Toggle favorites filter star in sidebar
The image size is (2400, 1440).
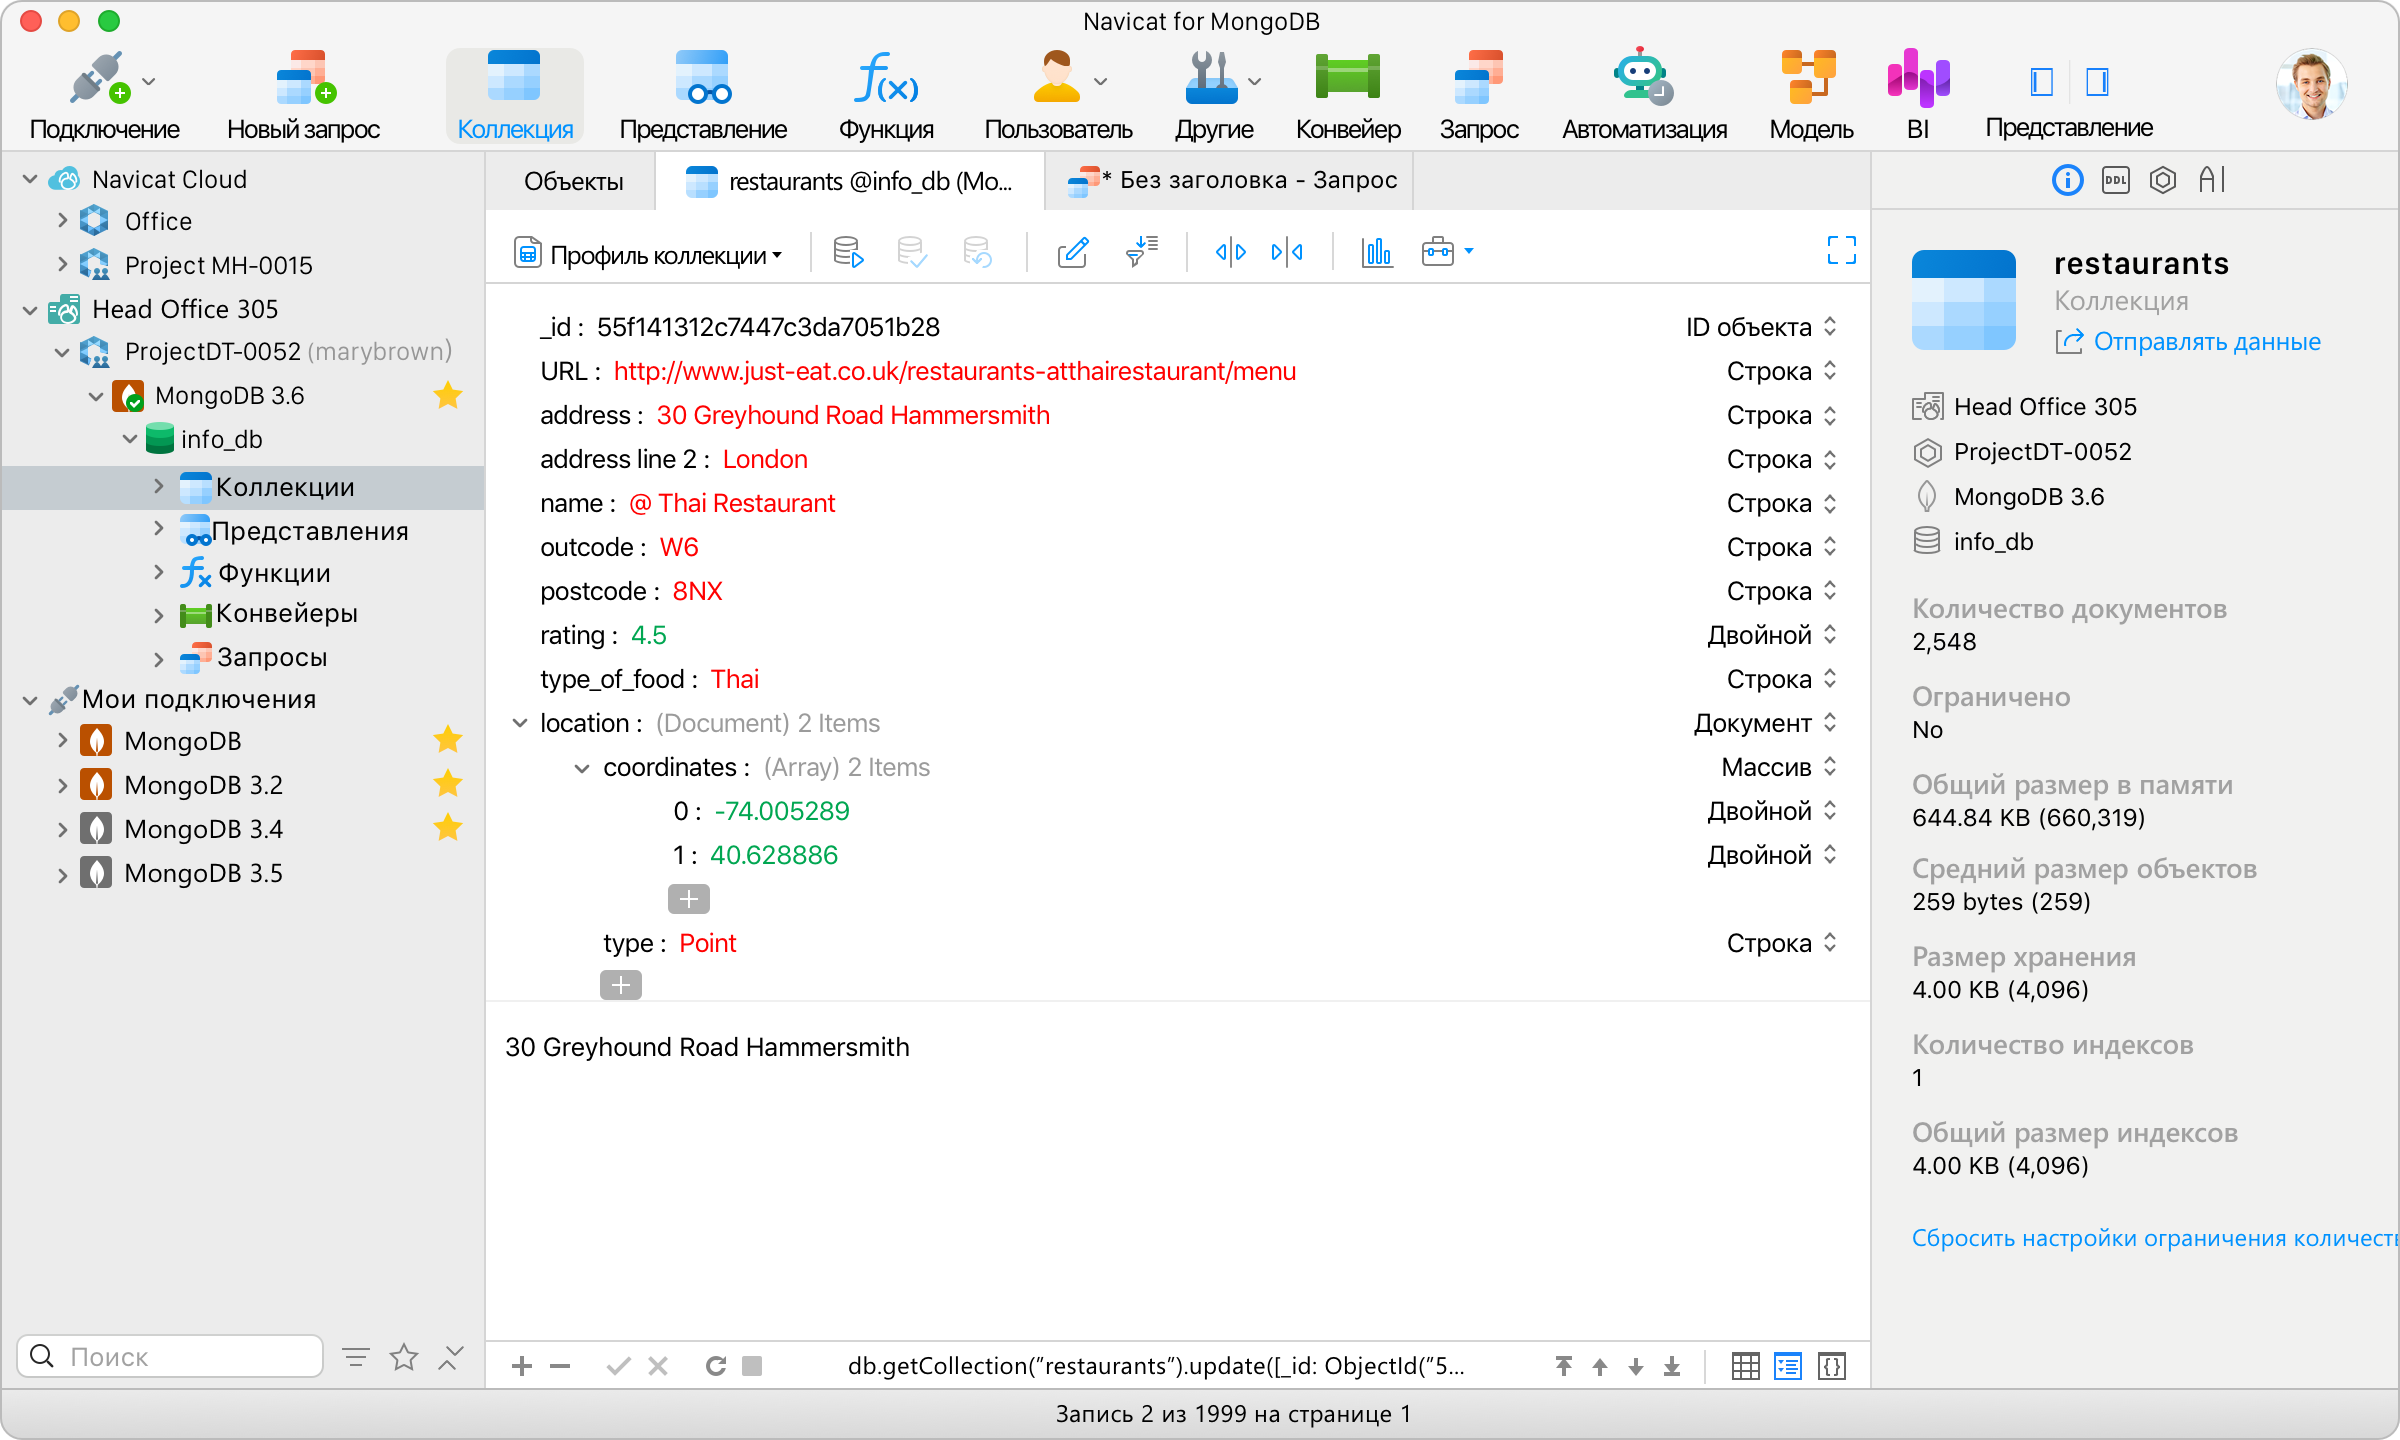pos(404,1357)
